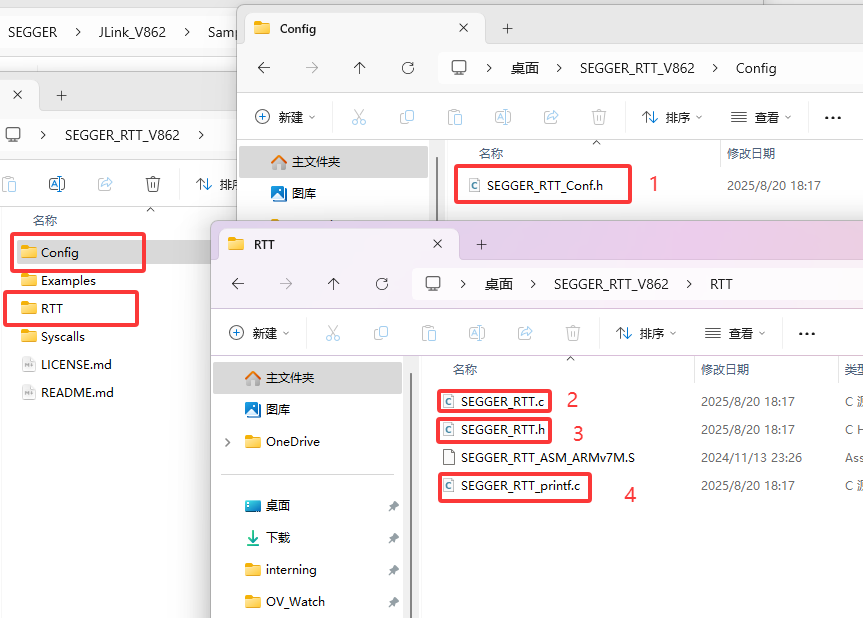Image resolution: width=863 pixels, height=618 pixels.
Task: Click the pin icon next to 下载 in sidebar
Action: (x=393, y=538)
